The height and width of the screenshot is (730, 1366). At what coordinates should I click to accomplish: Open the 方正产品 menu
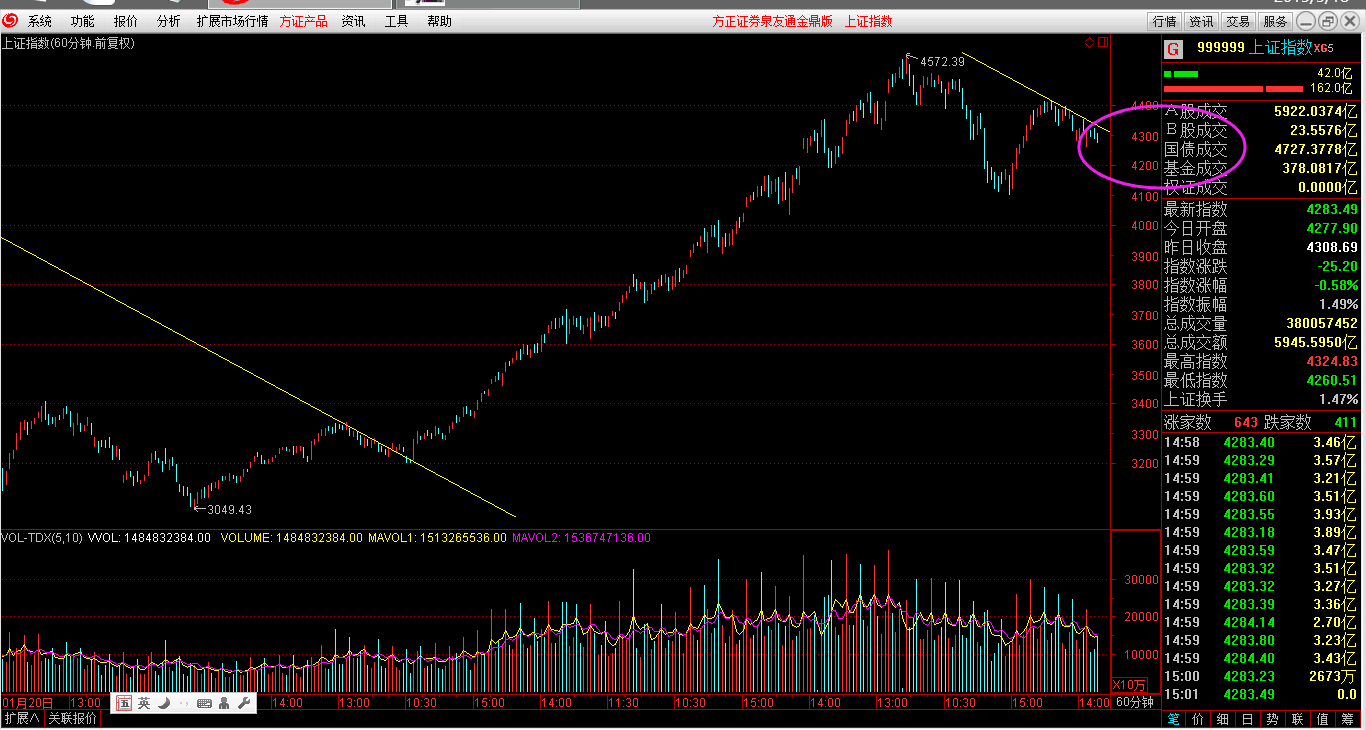point(303,21)
